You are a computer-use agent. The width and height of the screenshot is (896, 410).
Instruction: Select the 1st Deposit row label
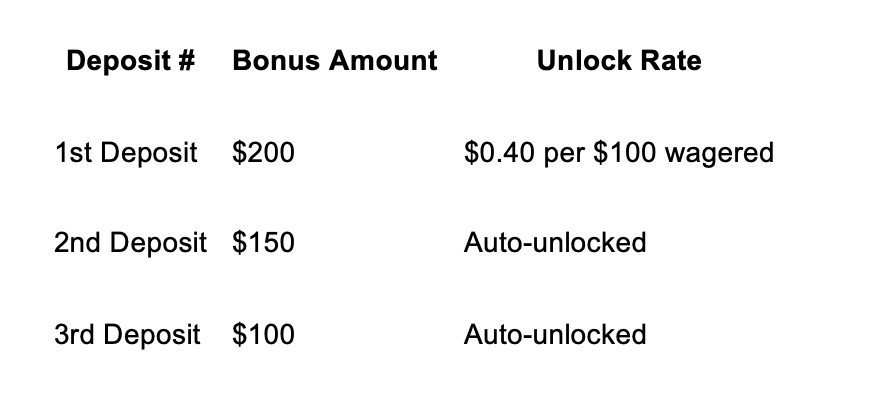[x=126, y=153]
